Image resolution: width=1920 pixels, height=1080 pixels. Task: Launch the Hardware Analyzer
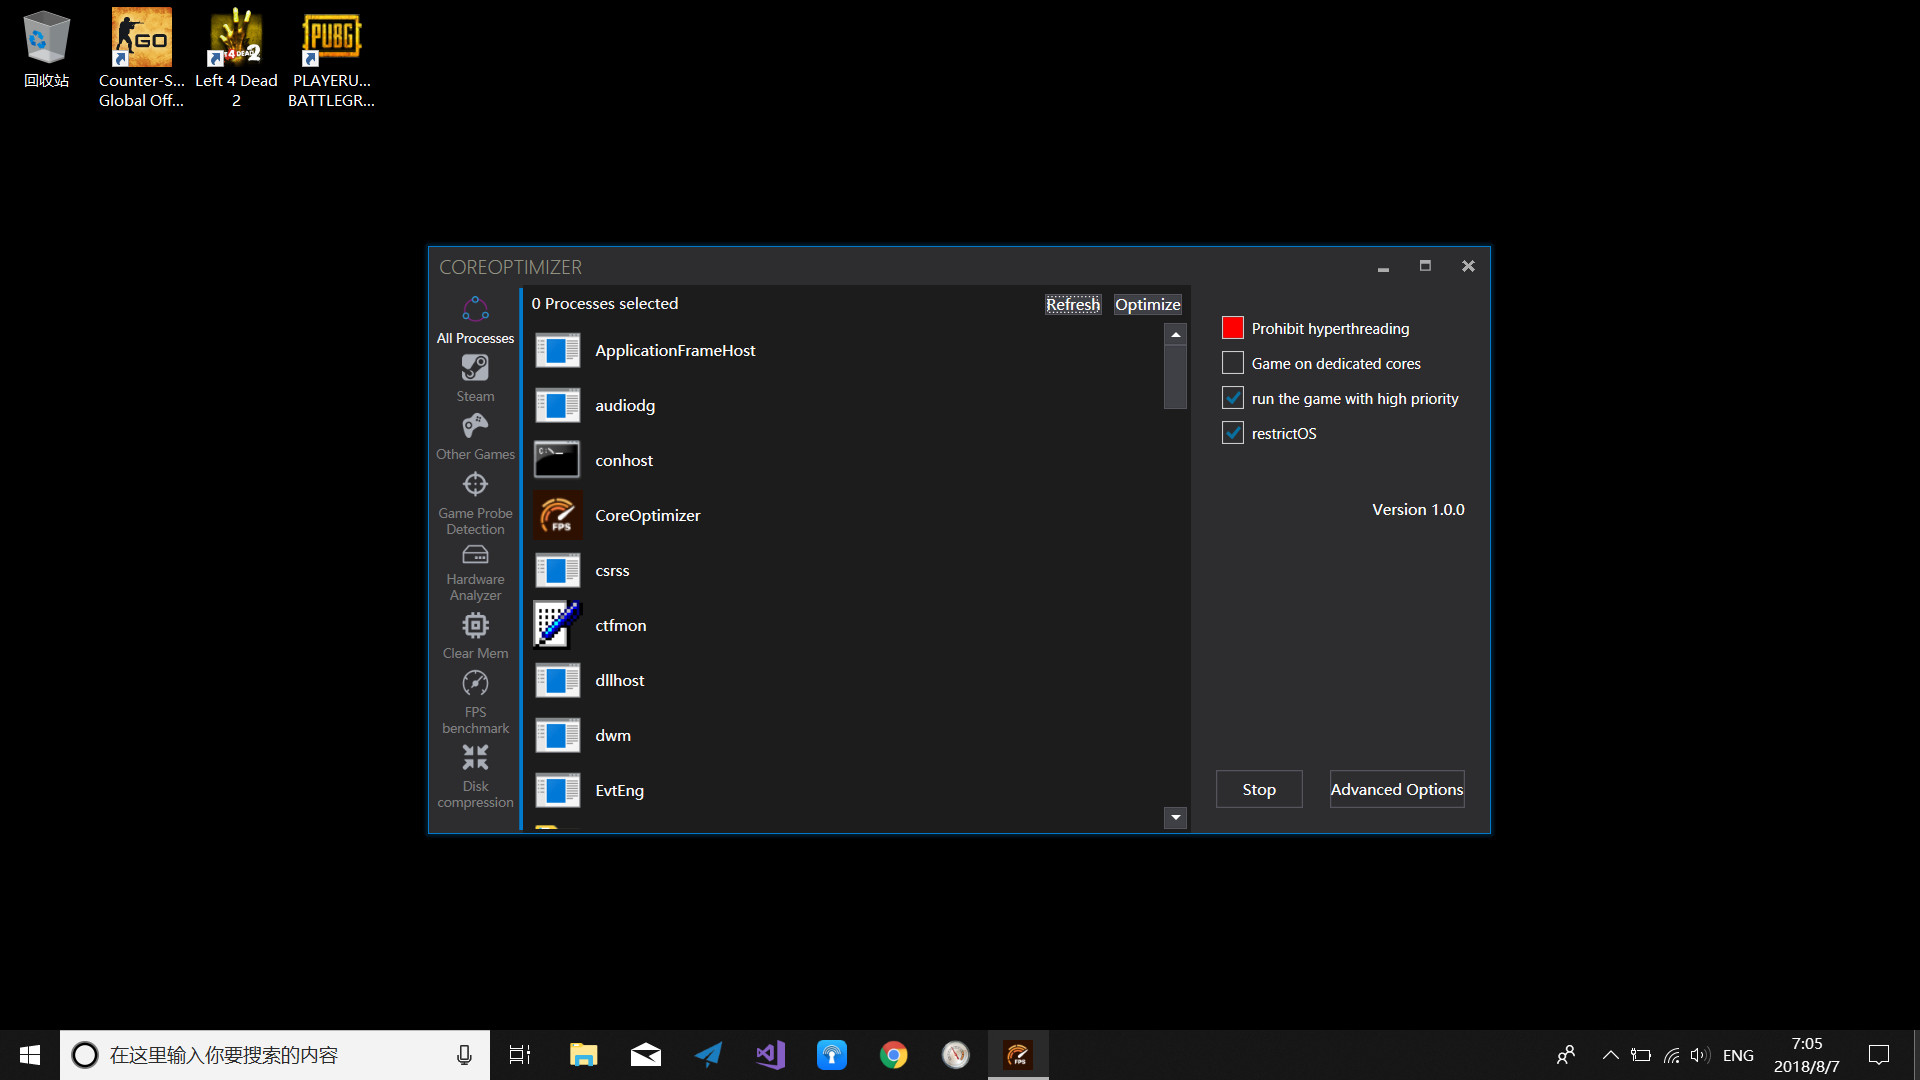pyautogui.click(x=475, y=570)
